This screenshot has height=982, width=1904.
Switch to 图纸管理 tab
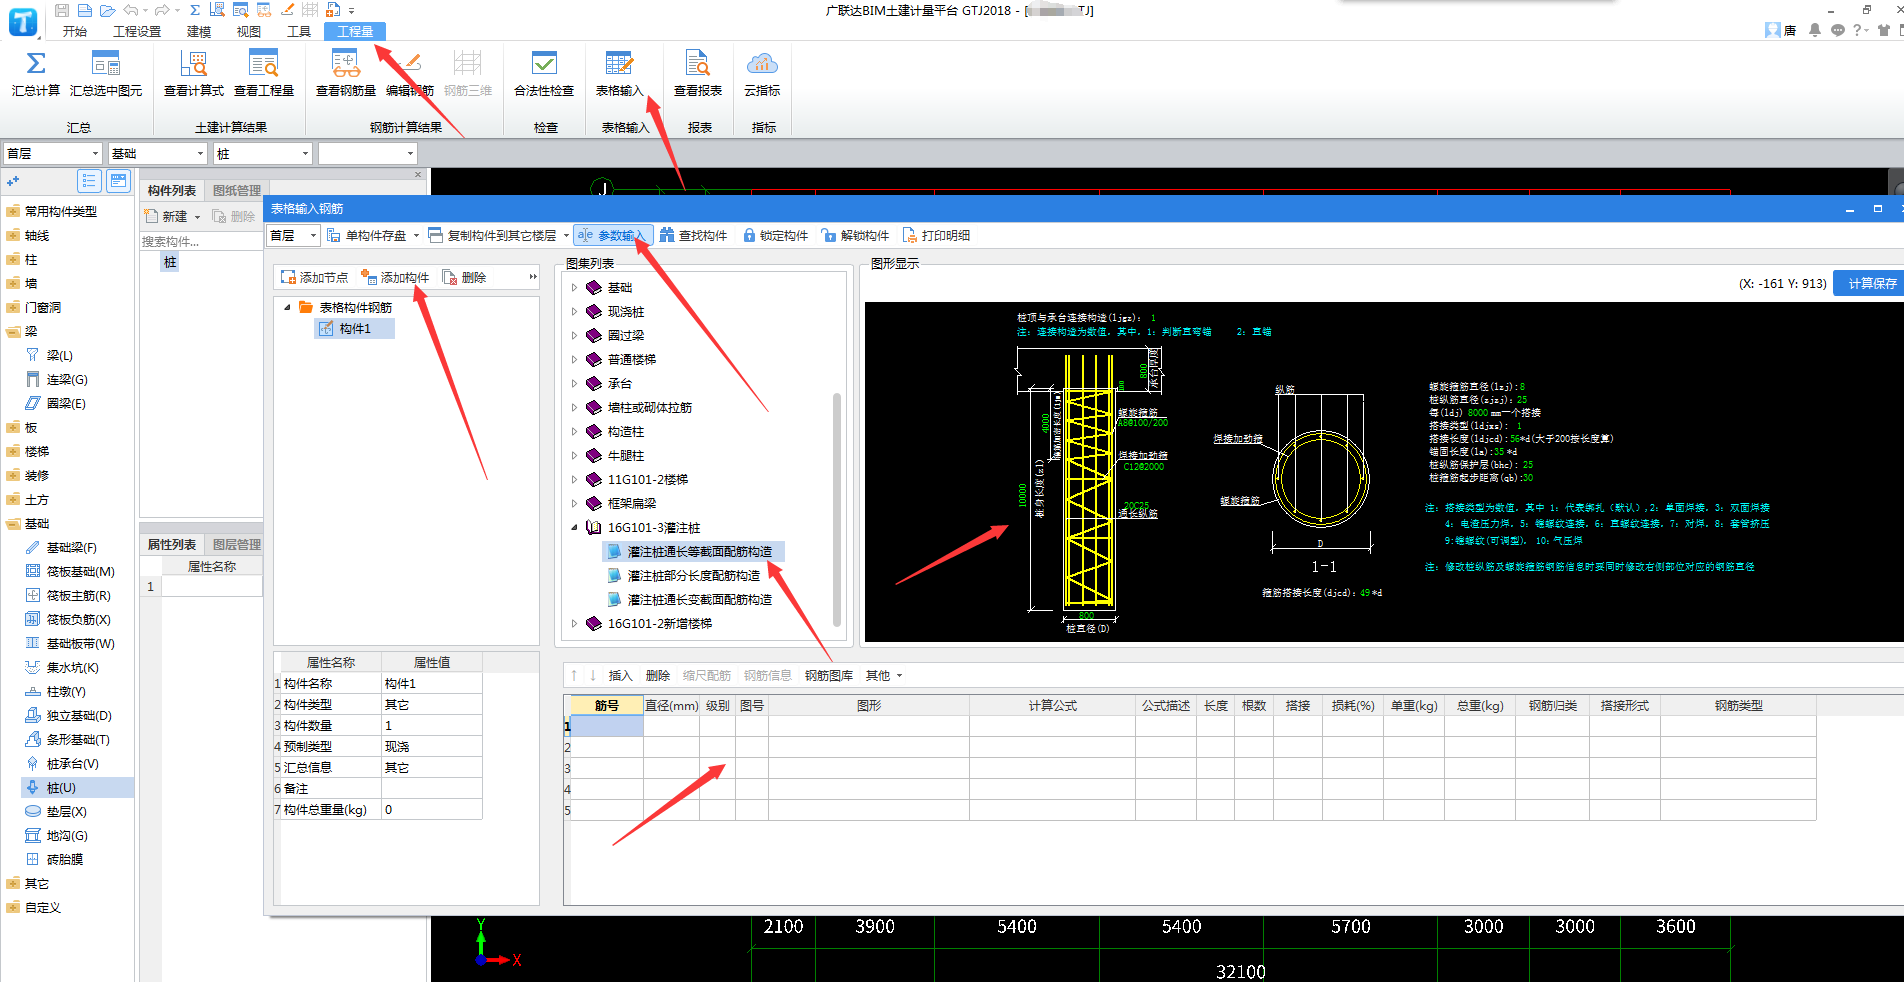237,190
